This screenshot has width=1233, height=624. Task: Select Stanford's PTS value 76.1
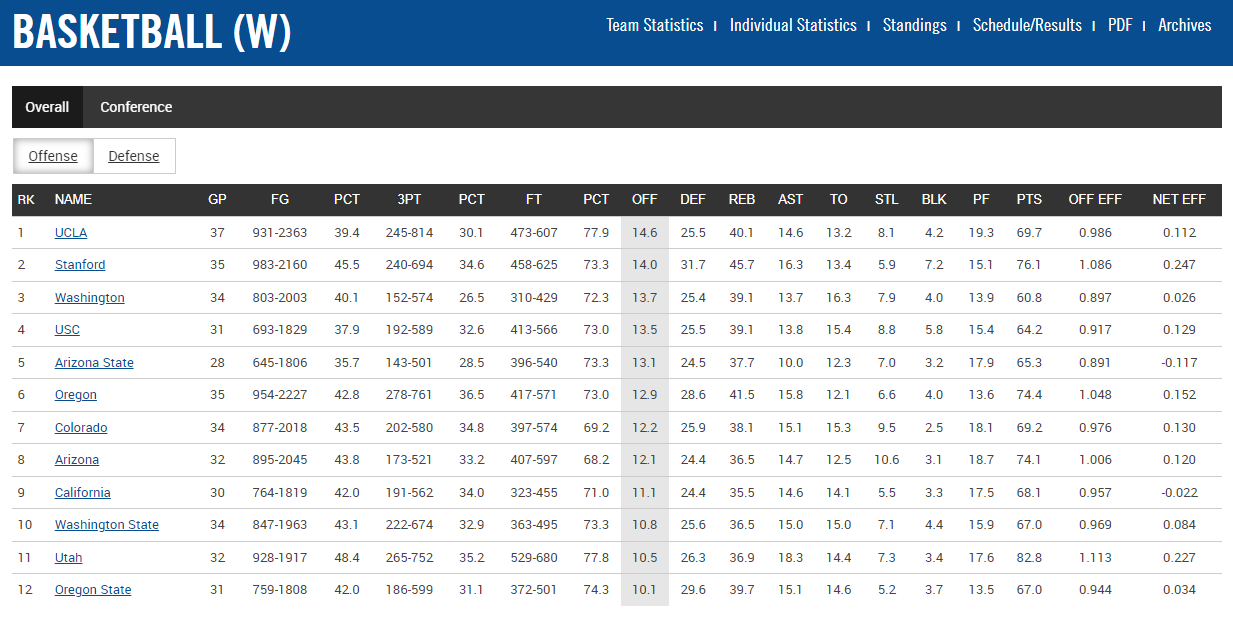point(1029,265)
